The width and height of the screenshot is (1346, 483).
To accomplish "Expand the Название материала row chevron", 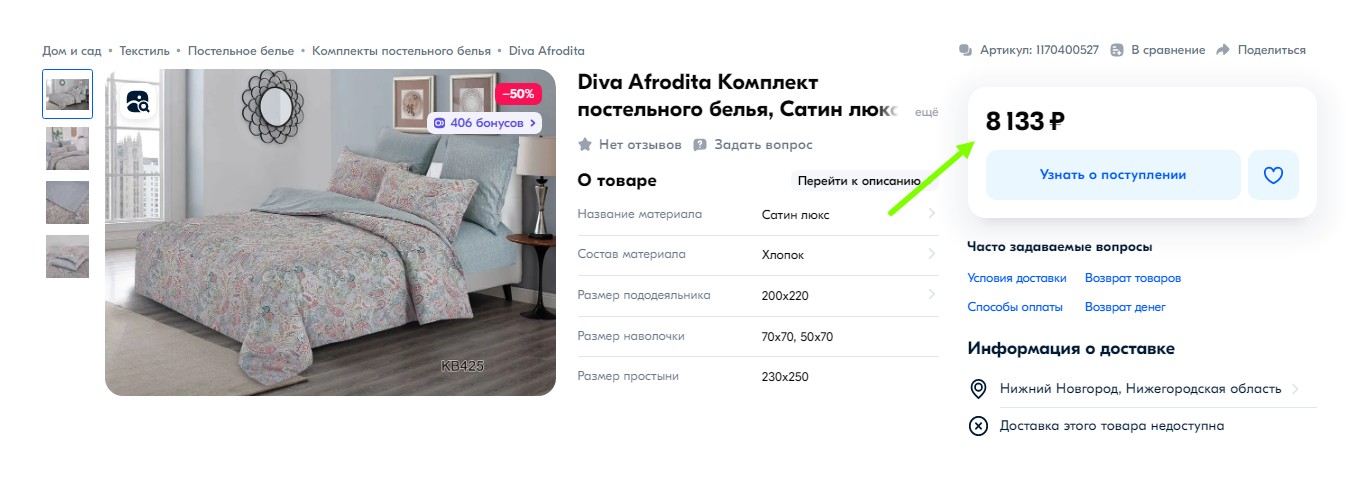I will click(x=931, y=214).
